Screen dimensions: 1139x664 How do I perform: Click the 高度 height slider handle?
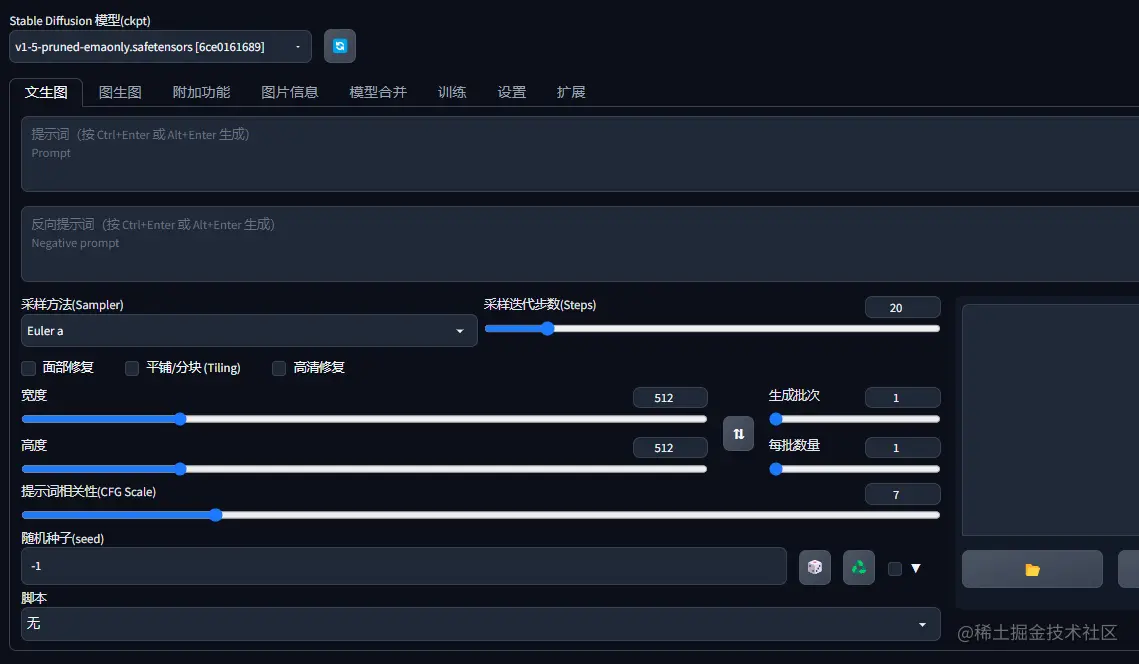pyautogui.click(x=180, y=469)
